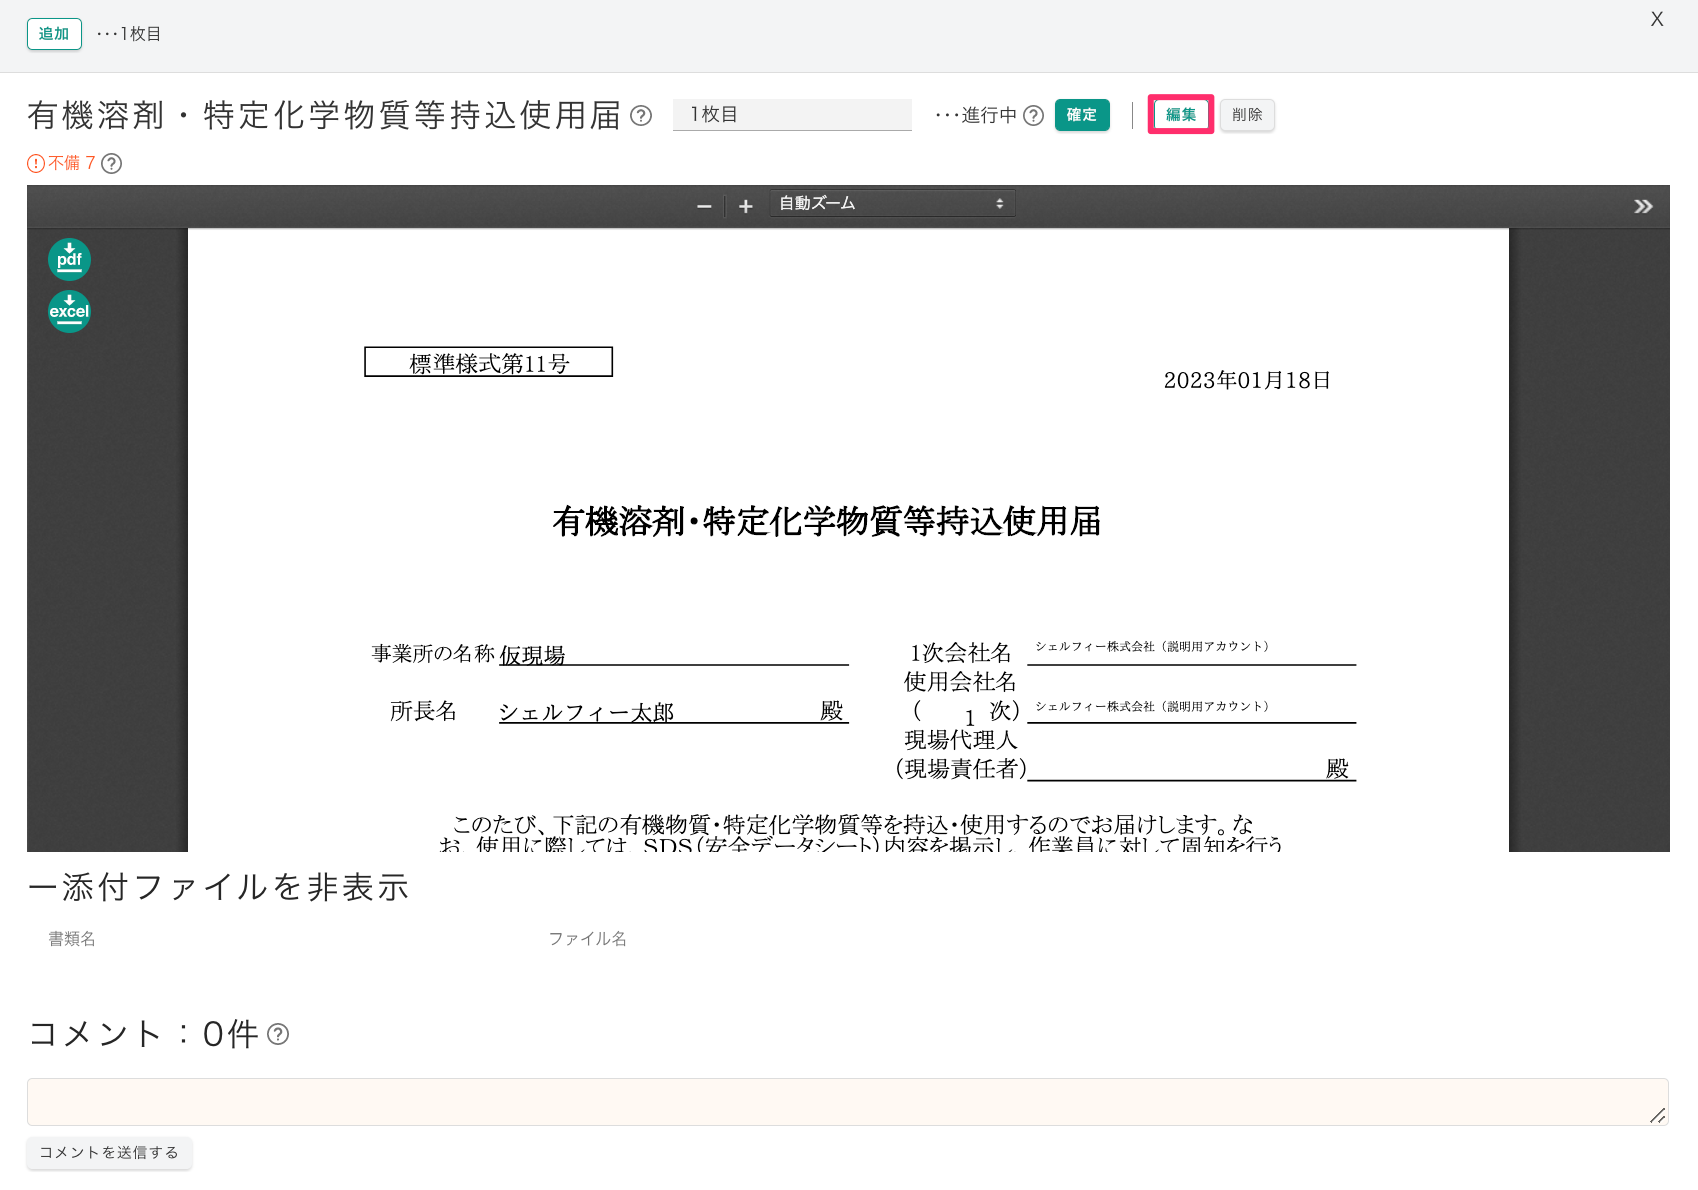Download the form as PDF
Screen dimensions: 1698x1190
click(69, 260)
